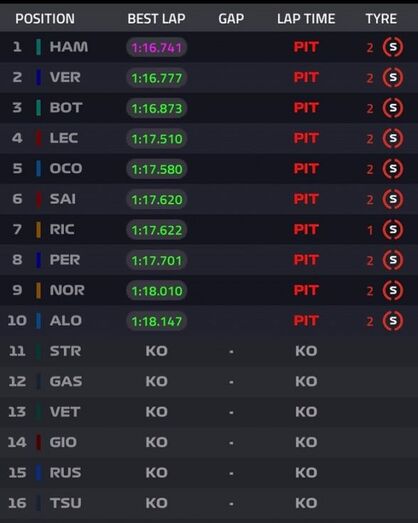Click the red team color bar beside LEC

pyautogui.click(x=39, y=138)
